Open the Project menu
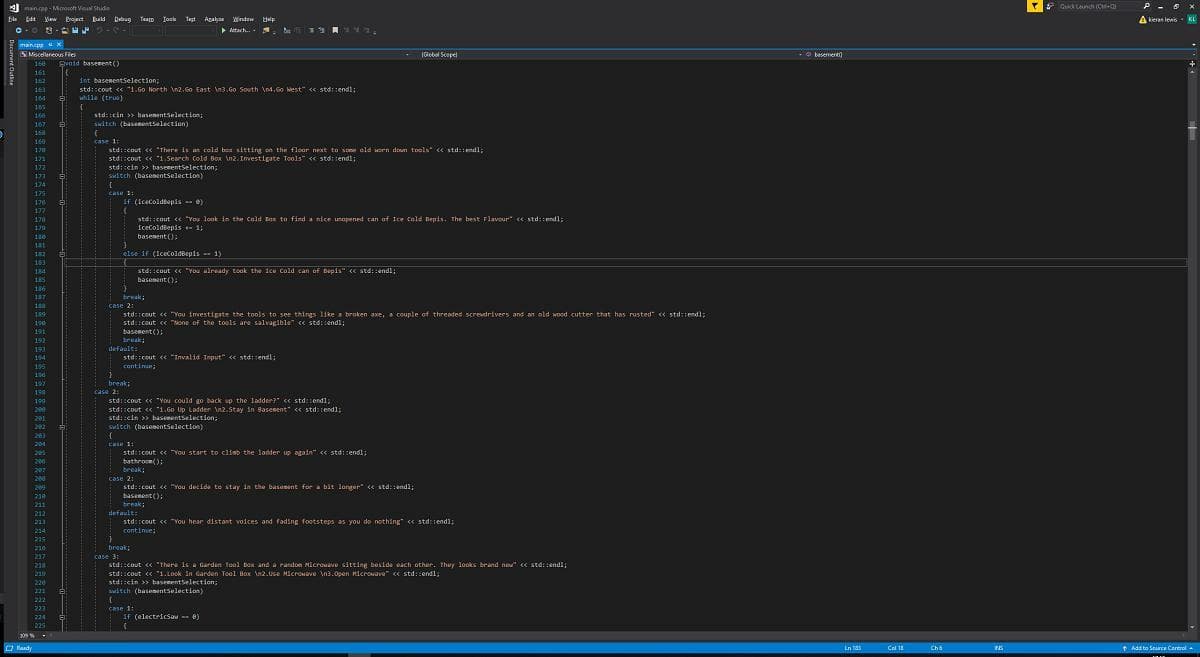The height and width of the screenshot is (657, 1200). pos(75,19)
